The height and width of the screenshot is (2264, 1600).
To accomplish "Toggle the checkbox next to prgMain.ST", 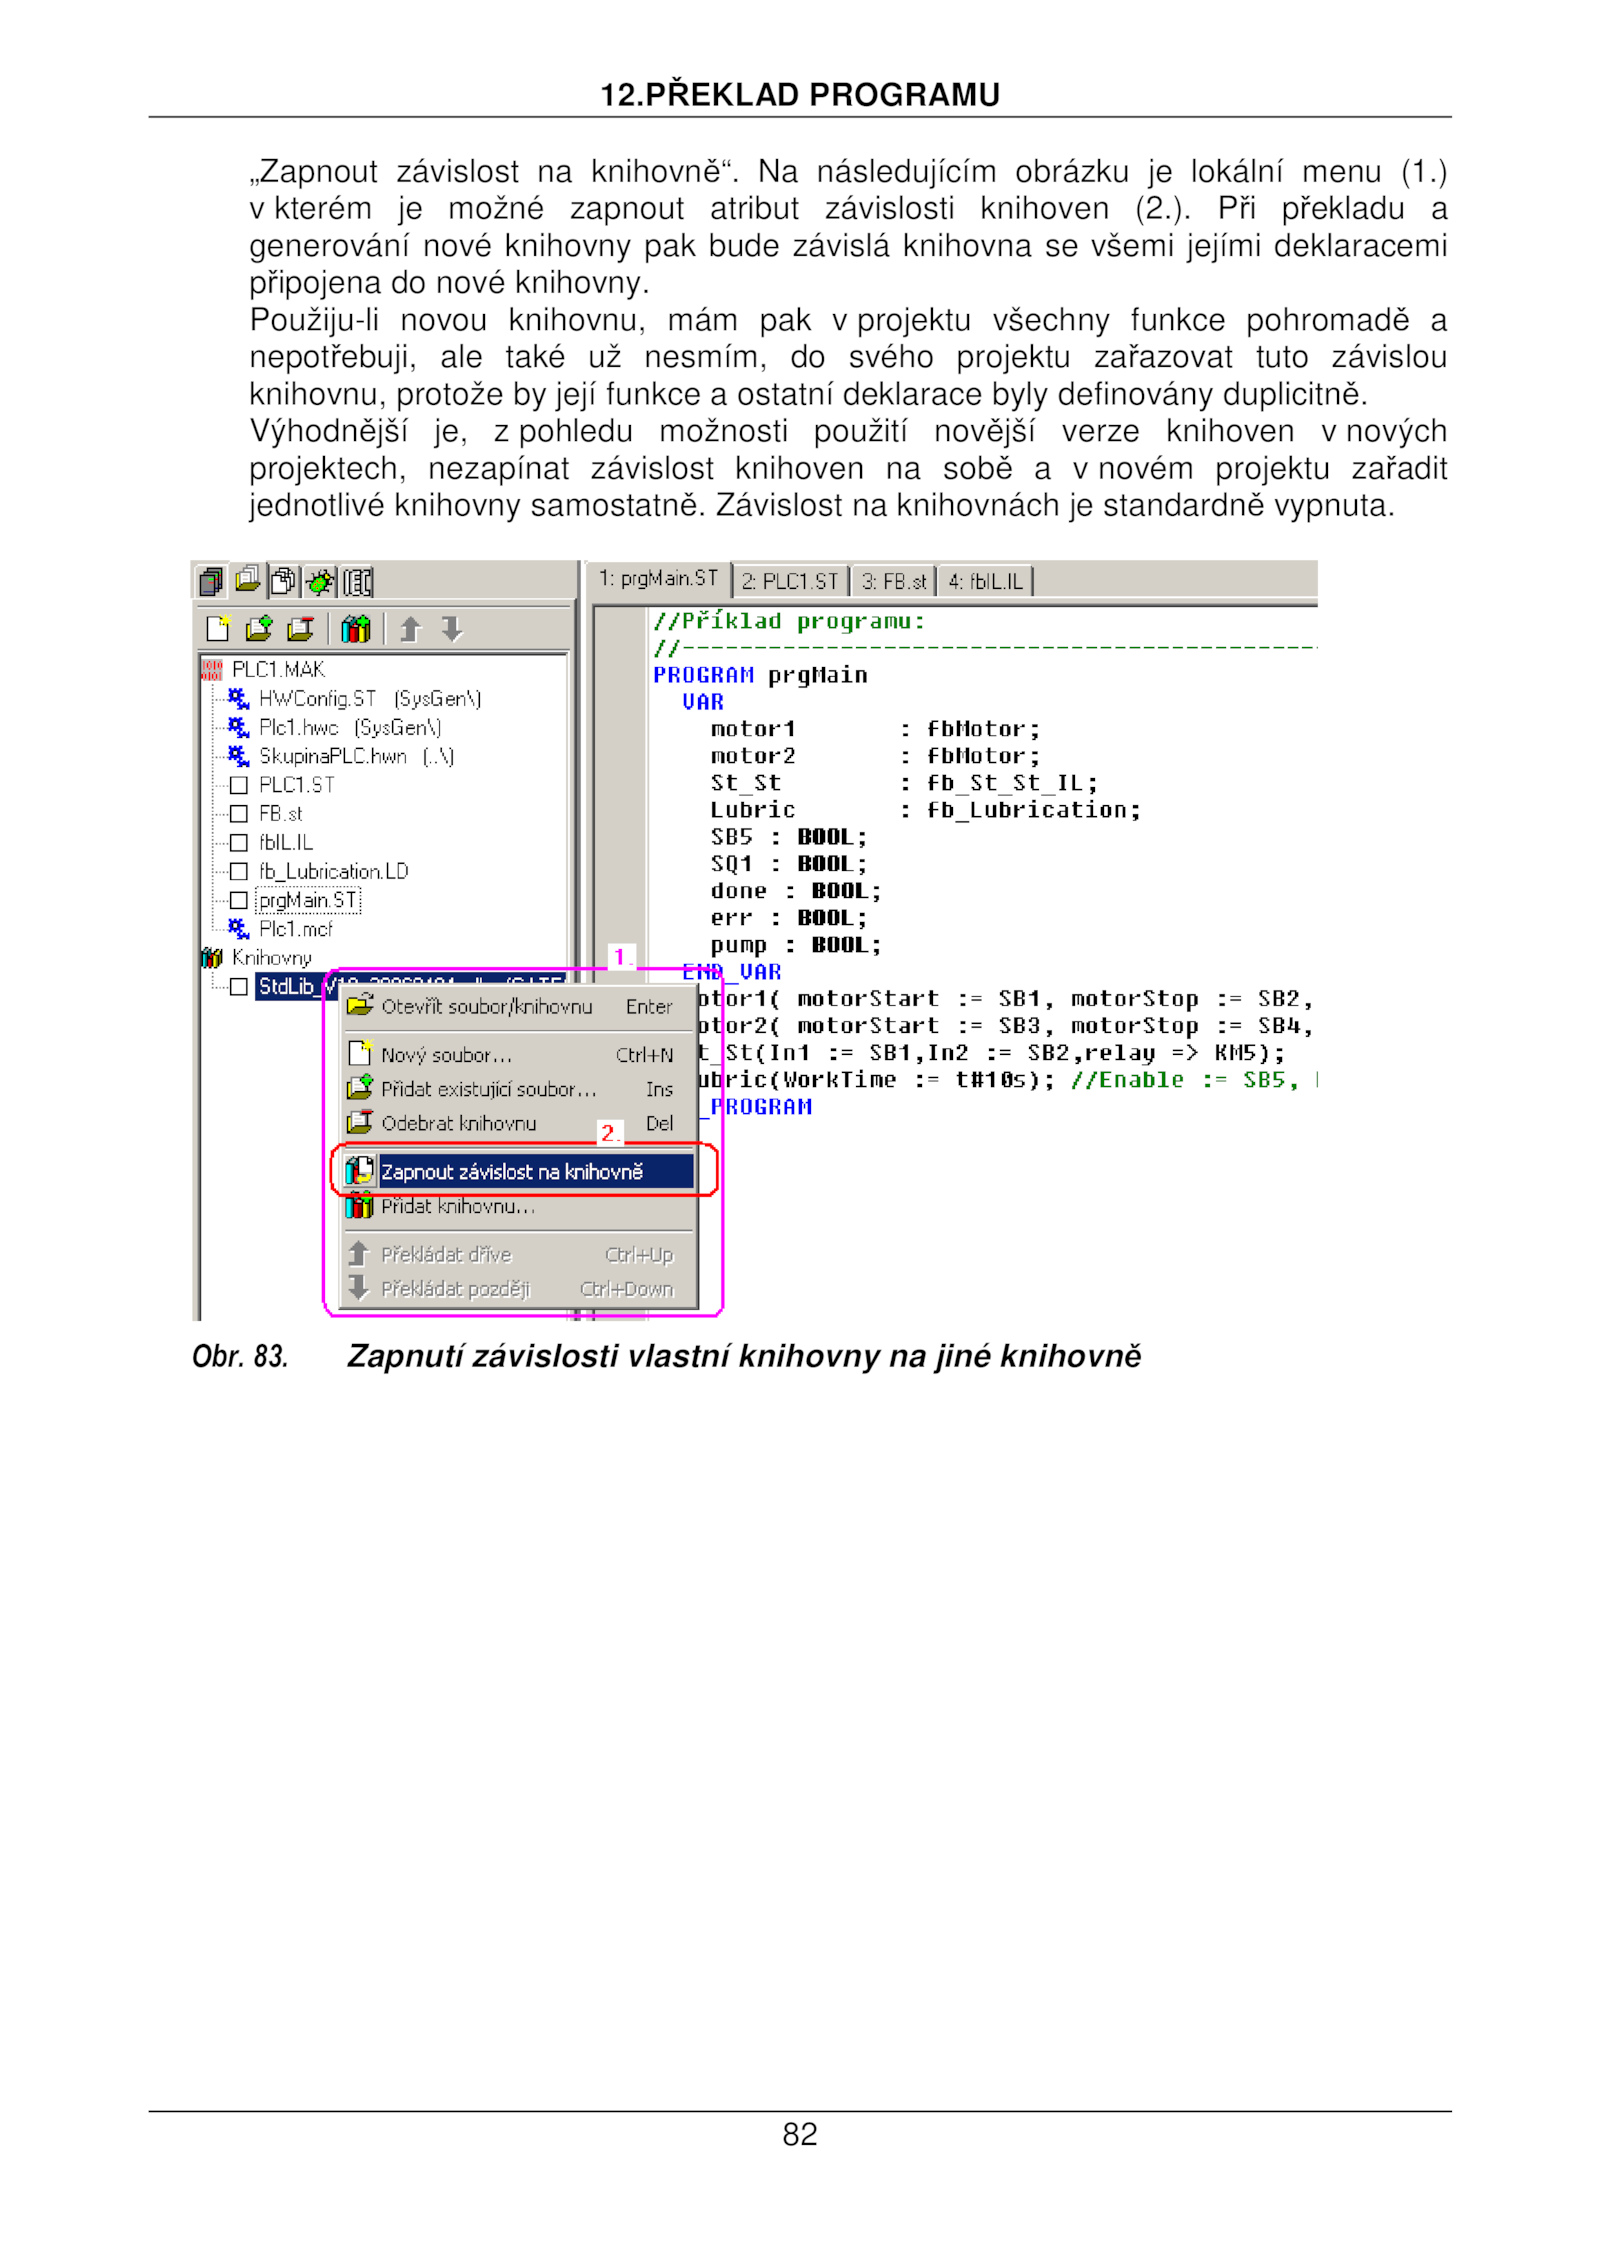I will (x=238, y=901).
